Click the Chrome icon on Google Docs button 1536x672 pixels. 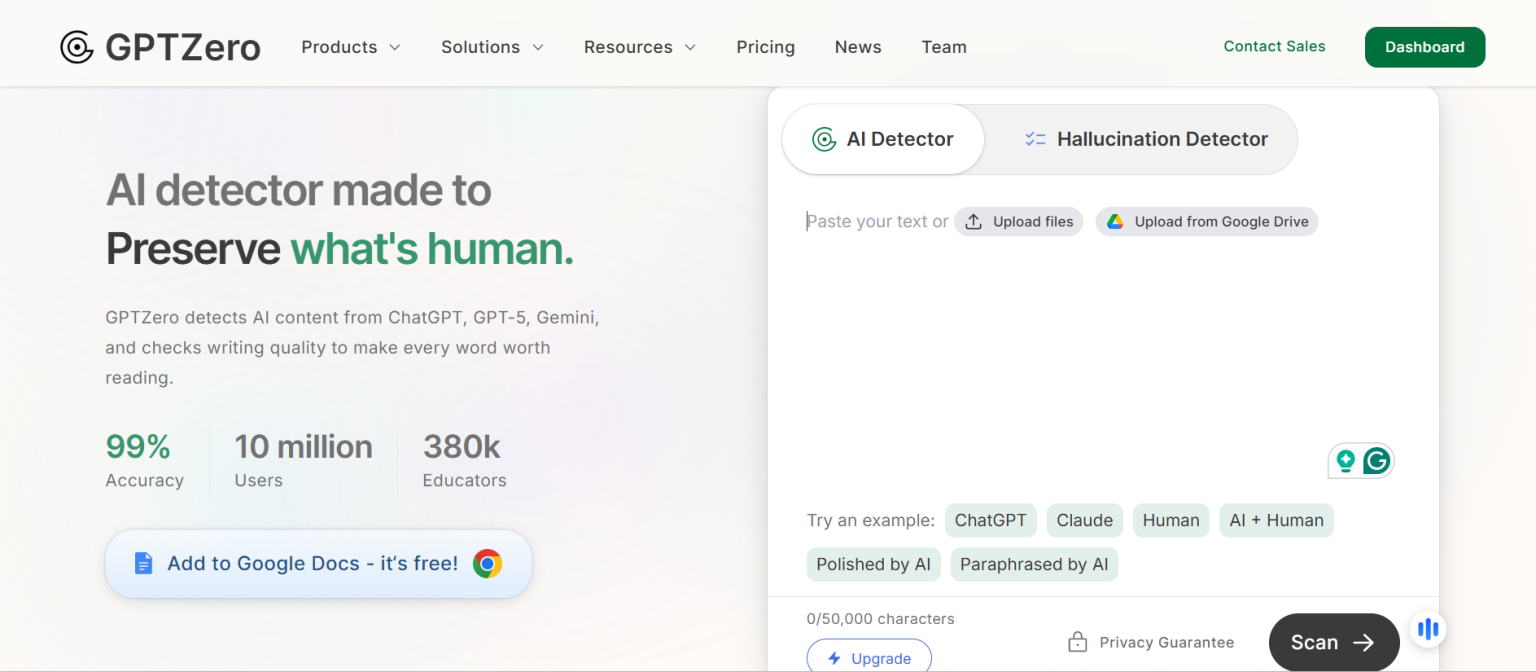[x=487, y=564]
